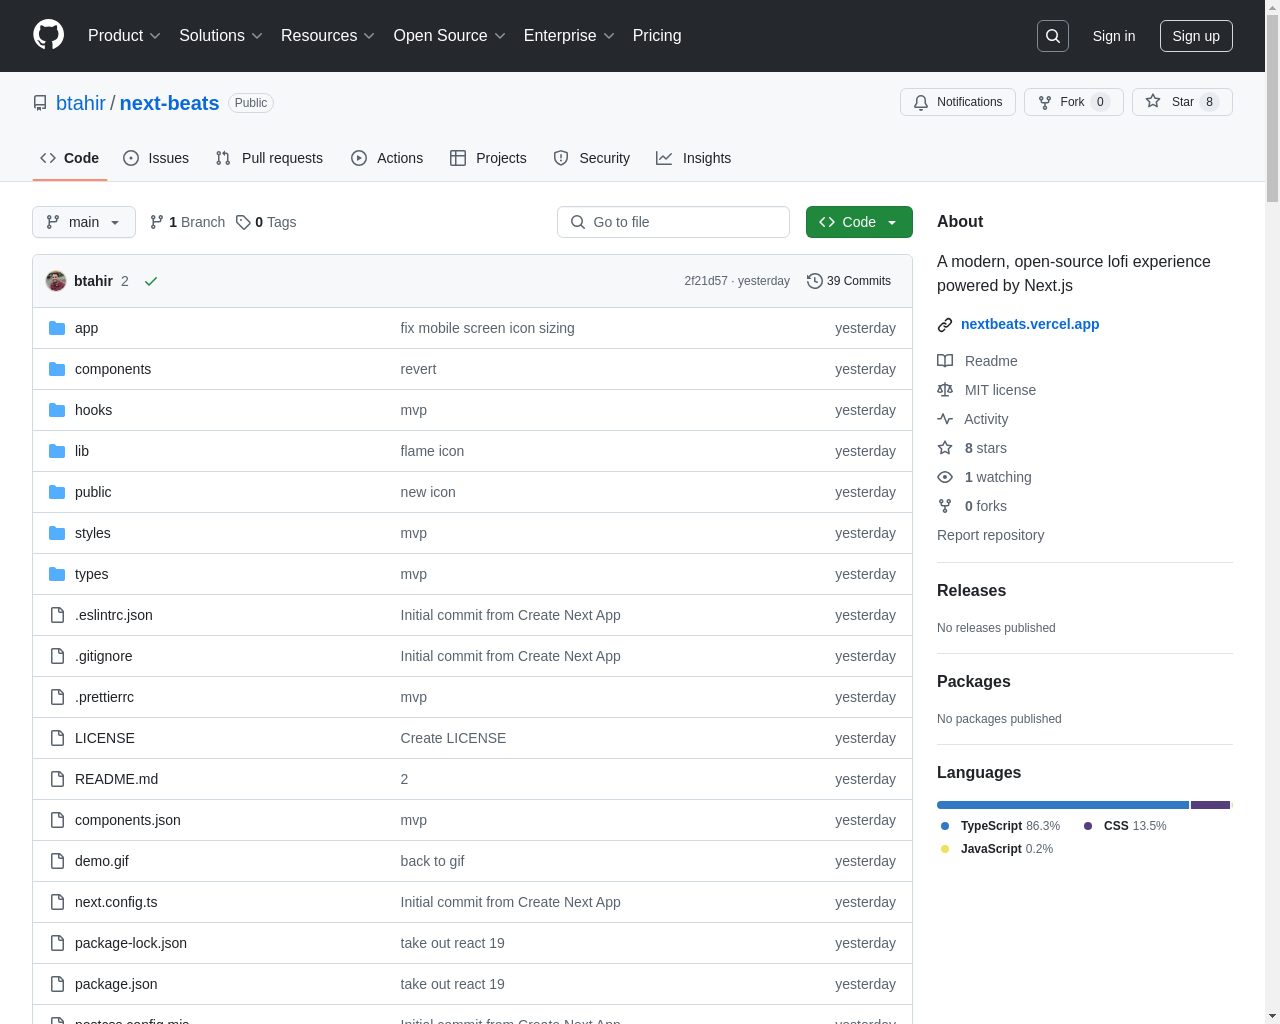The height and width of the screenshot is (1024, 1280).
Task: Open the next.config.ts file
Action: (116, 902)
